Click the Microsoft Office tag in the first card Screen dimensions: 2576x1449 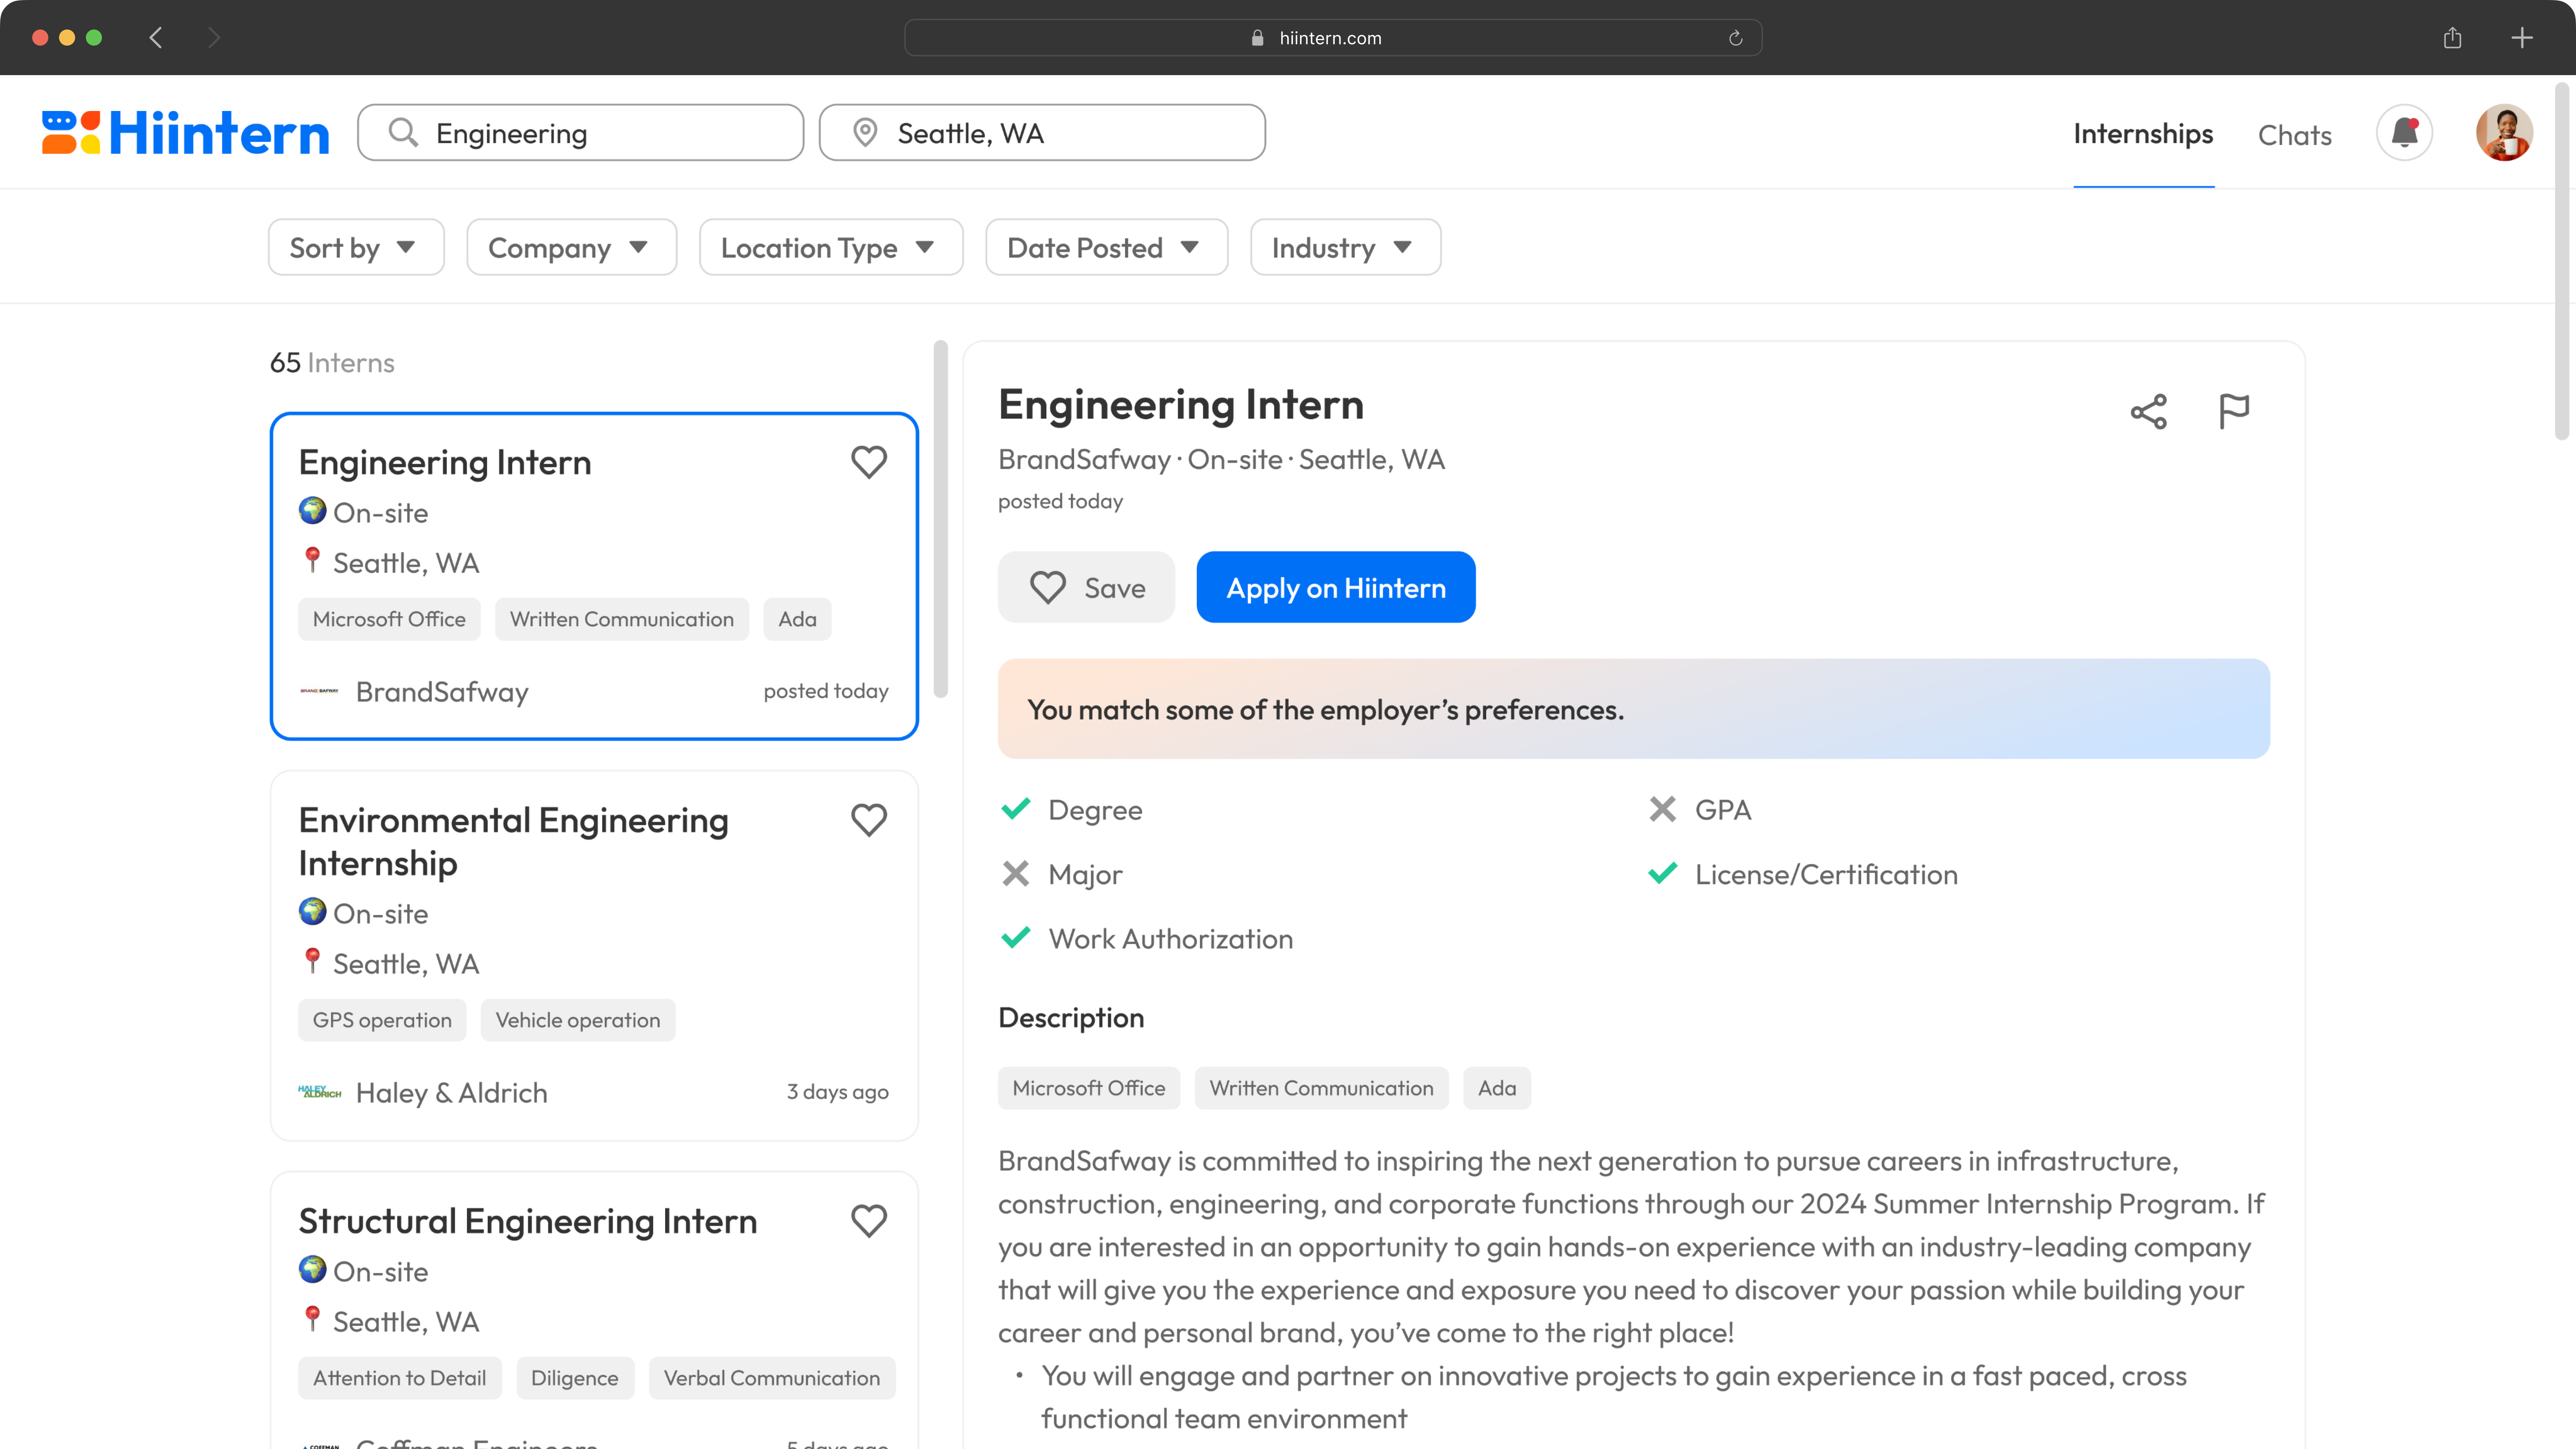(x=389, y=619)
